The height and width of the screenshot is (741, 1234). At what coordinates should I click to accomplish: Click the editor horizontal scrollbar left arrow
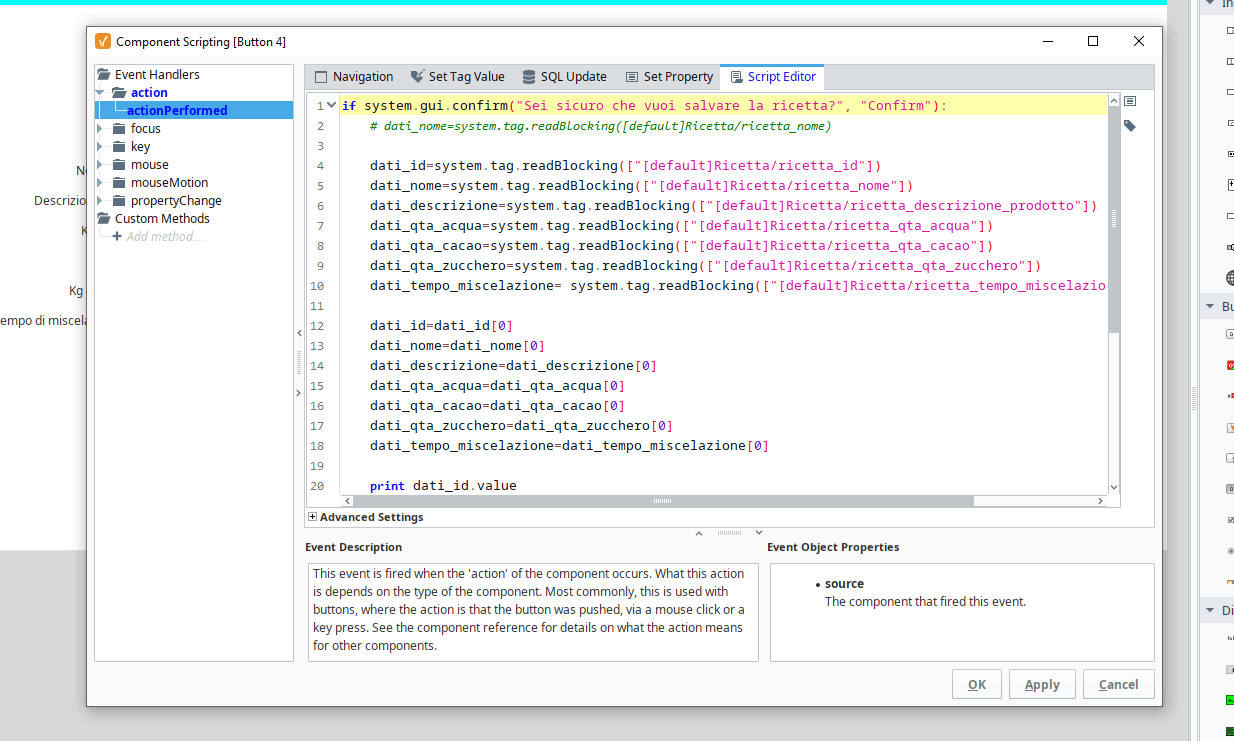click(x=348, y=501)
